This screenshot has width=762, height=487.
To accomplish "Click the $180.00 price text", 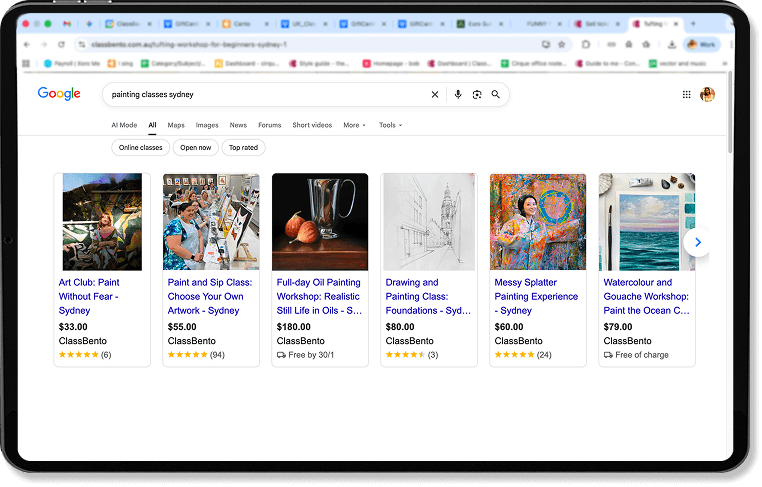I will (x=294, y=327).
